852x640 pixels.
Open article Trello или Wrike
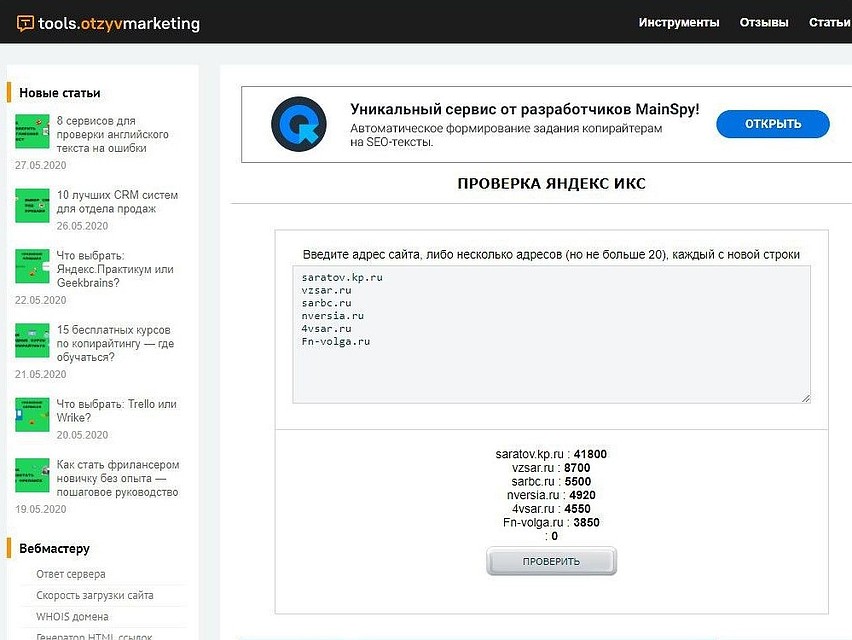tap(116, 411)
